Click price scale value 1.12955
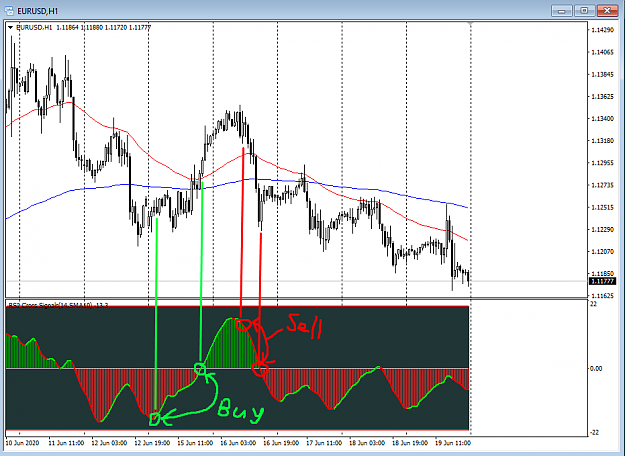 coord(603,163)
